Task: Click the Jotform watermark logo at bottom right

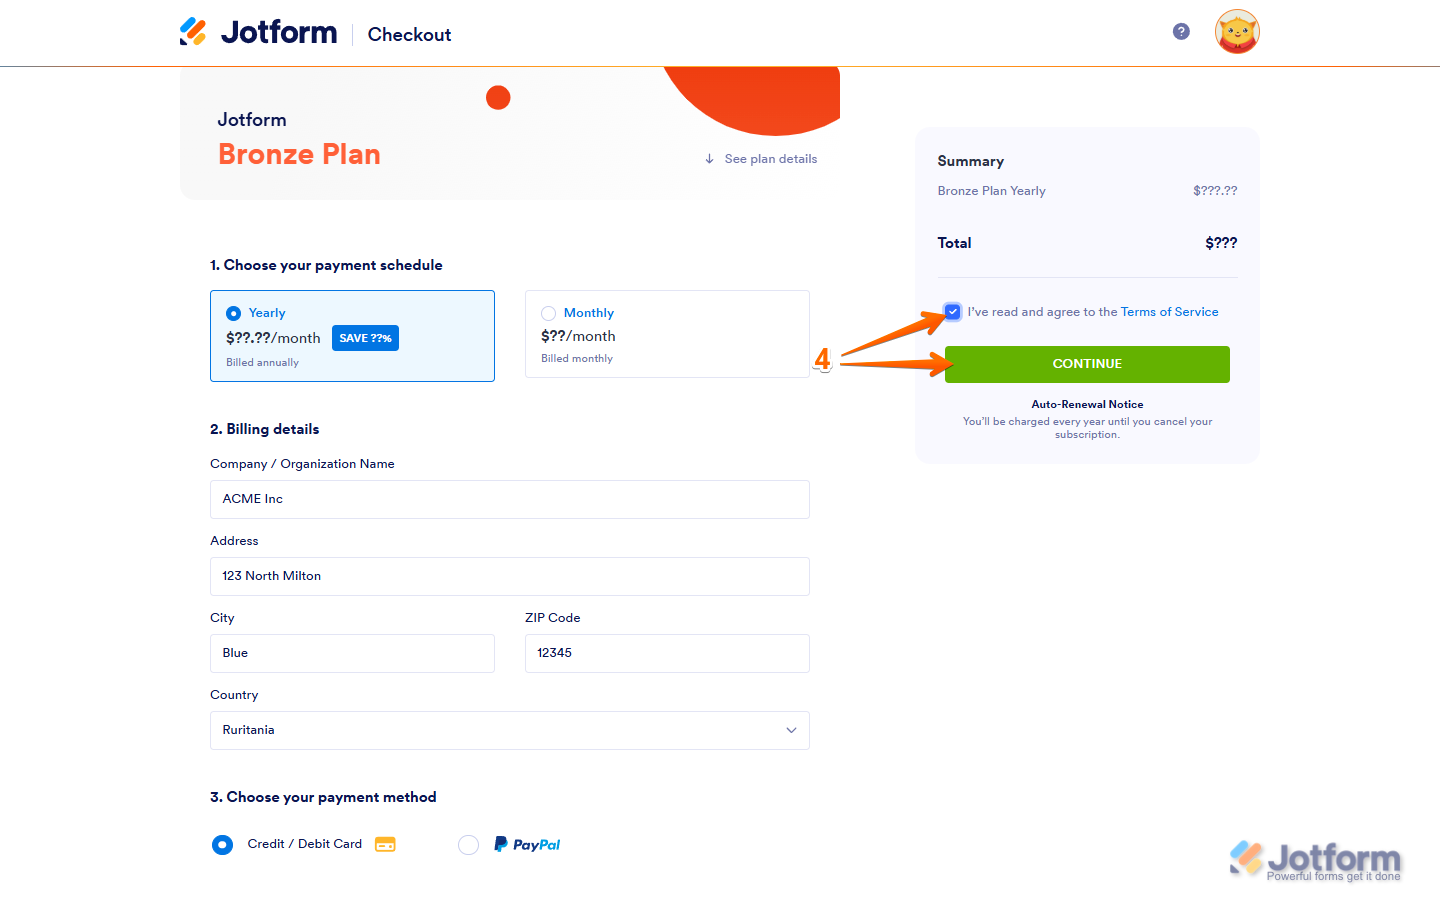Action: pos(1315,861)
